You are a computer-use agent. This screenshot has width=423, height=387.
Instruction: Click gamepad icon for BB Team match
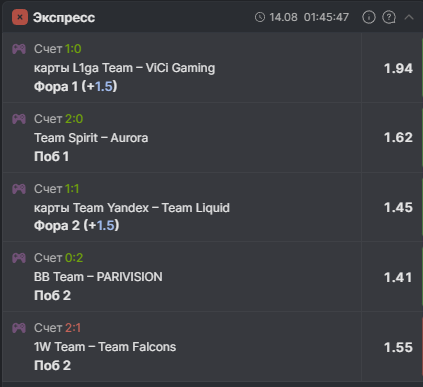[x=19, y=258]
